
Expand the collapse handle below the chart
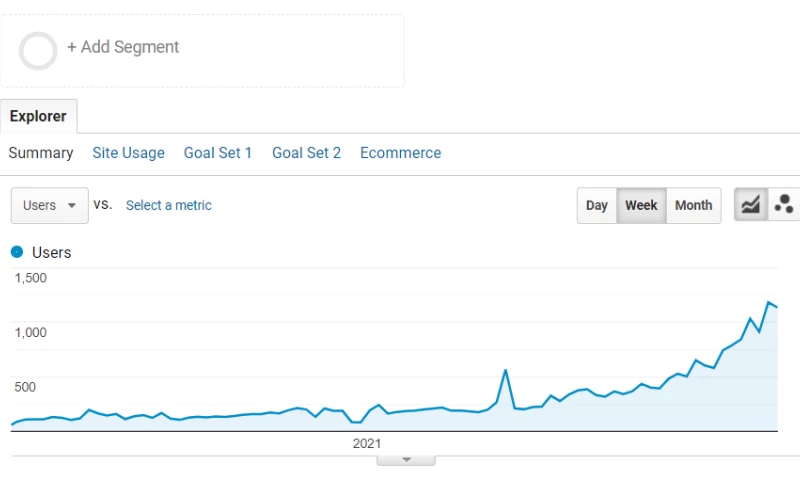pos(406,460)
